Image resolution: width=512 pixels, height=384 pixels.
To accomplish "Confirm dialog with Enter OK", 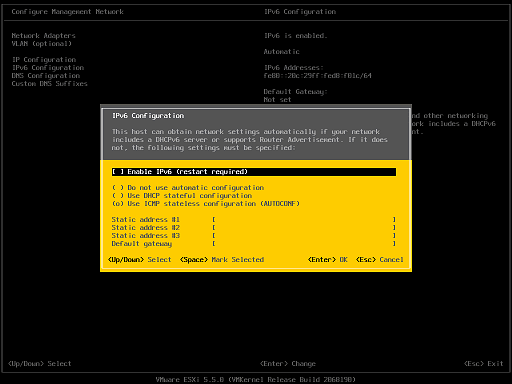I will click(x=328, y=260).
